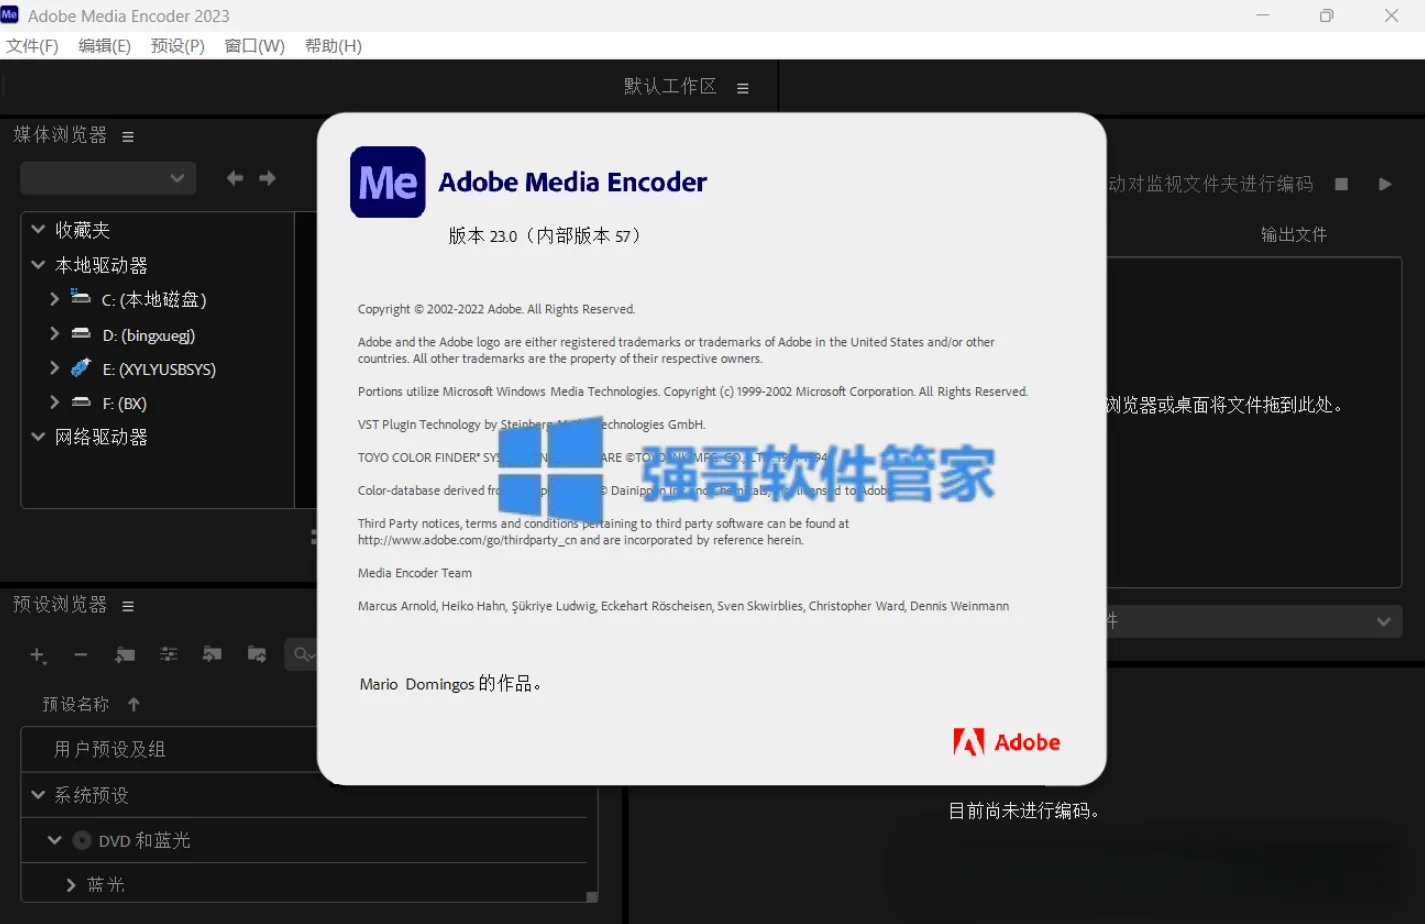Viewport: 1425px width, 924px height.
Task: Delete preset using the minus icon
Action: pyautogui.click(x=81, y=655)
